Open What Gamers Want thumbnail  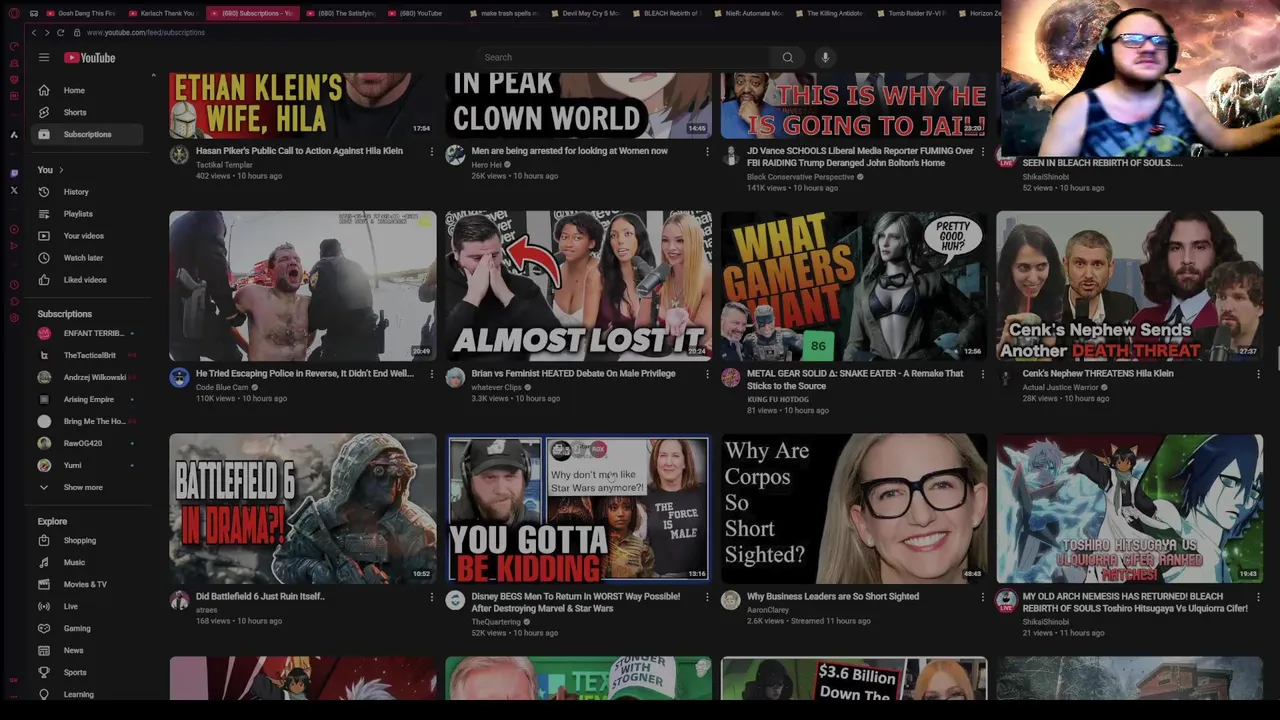854,285
